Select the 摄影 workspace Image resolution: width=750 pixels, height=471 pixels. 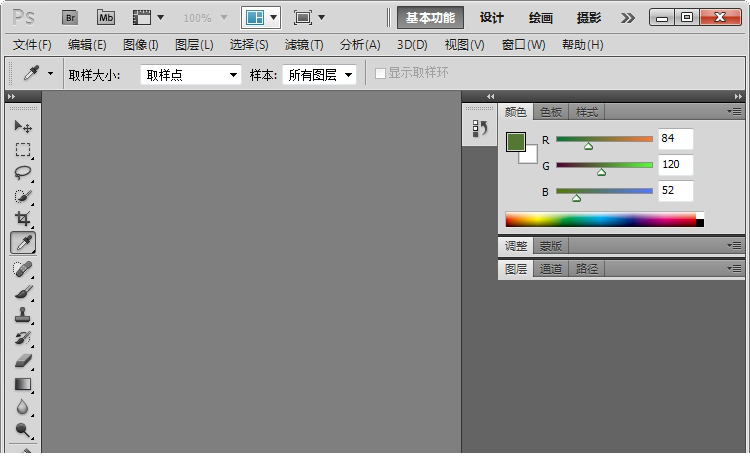point(588,18)
